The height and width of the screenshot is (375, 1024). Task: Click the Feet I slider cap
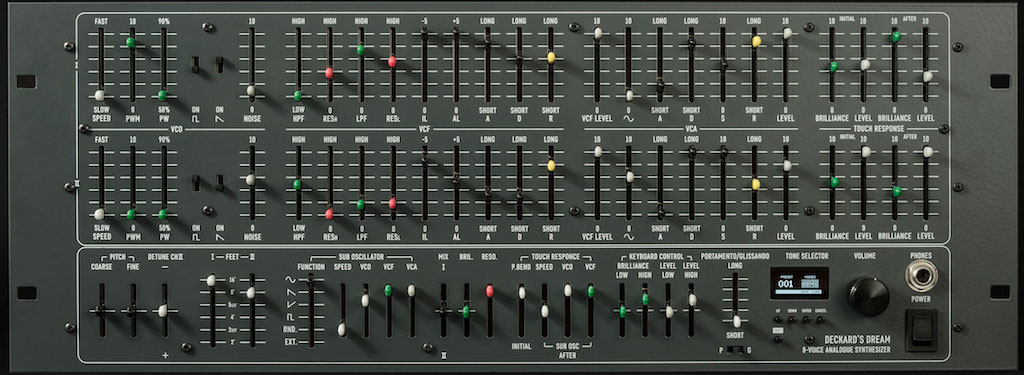(211, 280)
